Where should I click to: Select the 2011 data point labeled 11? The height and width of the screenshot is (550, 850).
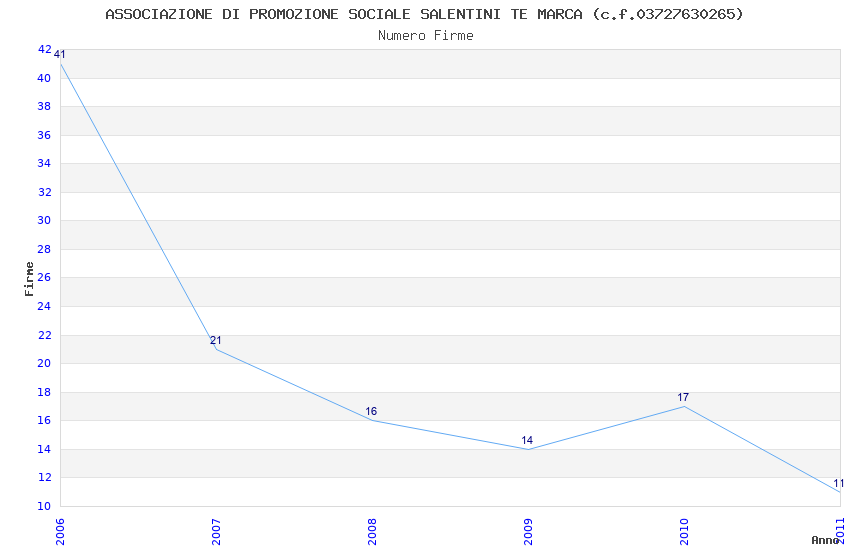point(840,491)
